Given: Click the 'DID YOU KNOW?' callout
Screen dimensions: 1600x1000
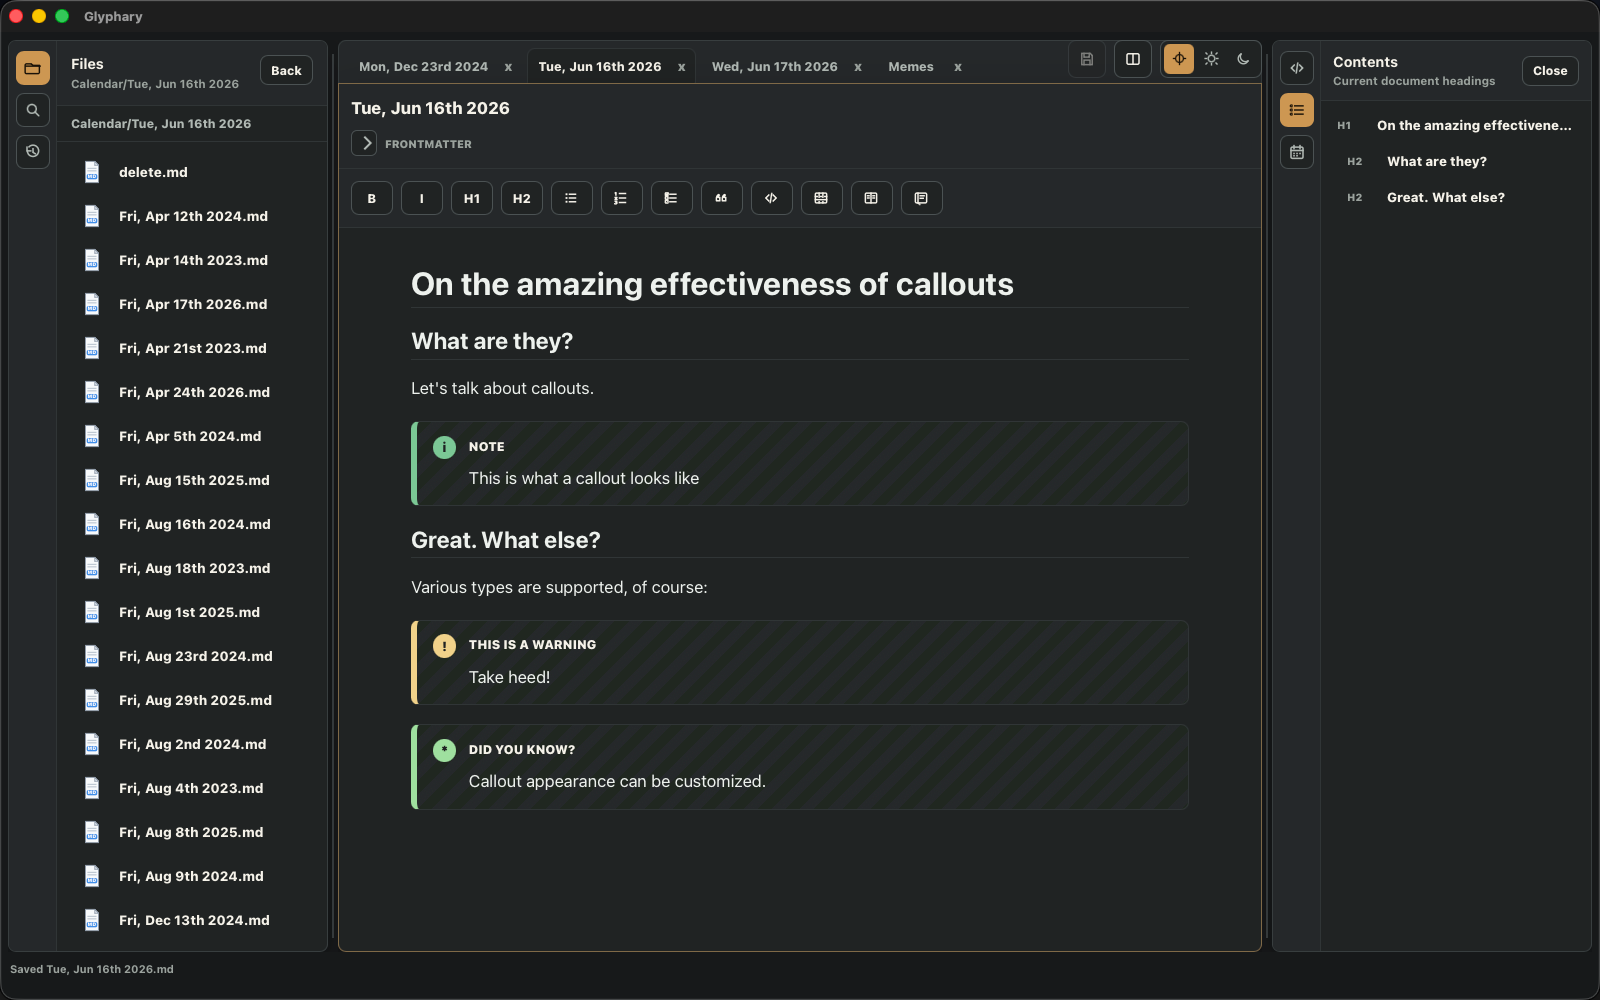Looking at the screenshot, I should 800,767.
